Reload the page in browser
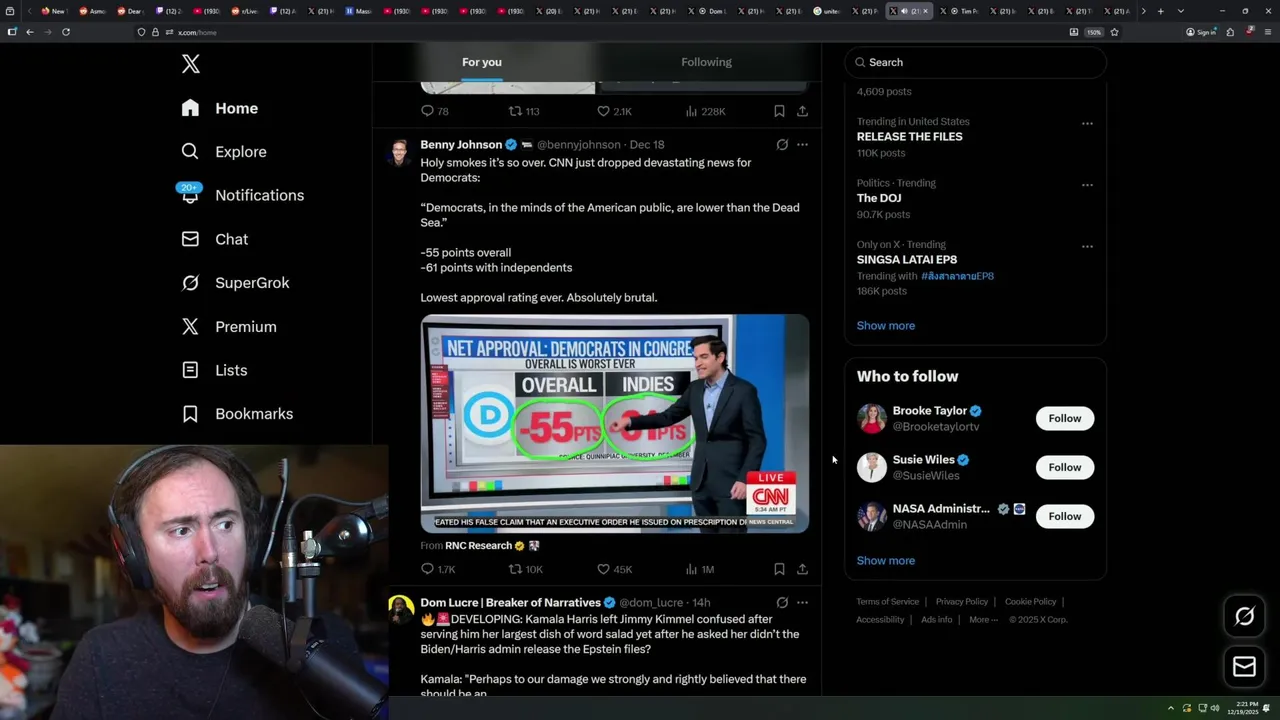The width and height of the screenshot is (1280, 720). pyautogui.click(x=66, y=32)
